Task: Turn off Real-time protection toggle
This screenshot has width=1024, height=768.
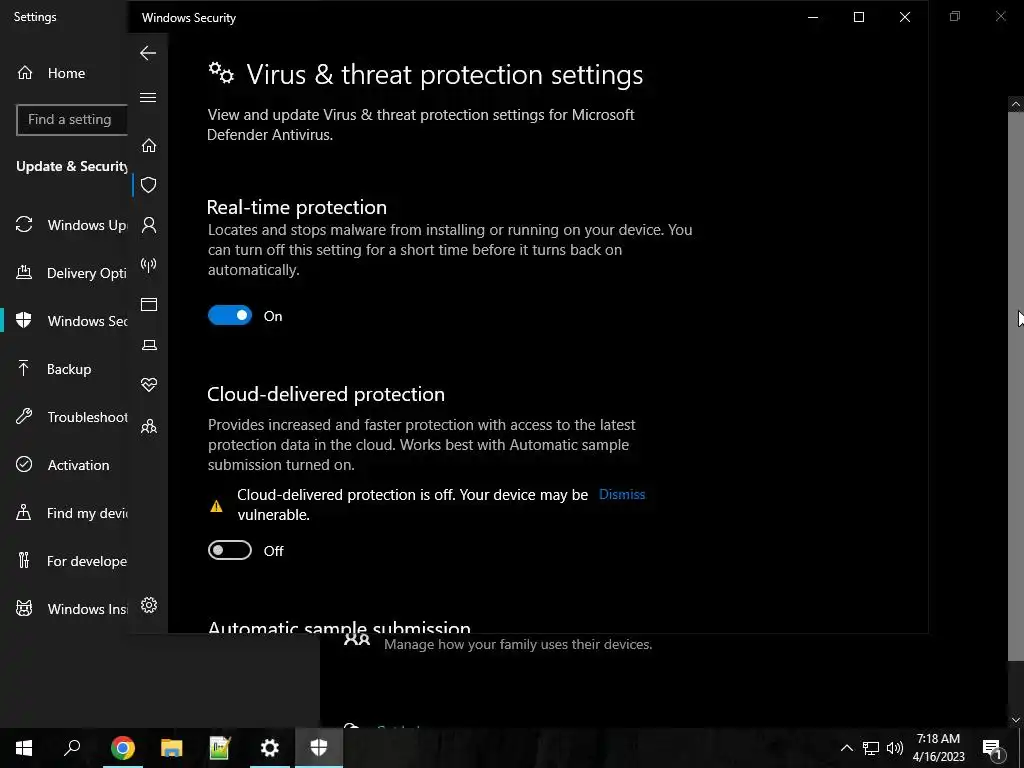Action: pos(230,316)
